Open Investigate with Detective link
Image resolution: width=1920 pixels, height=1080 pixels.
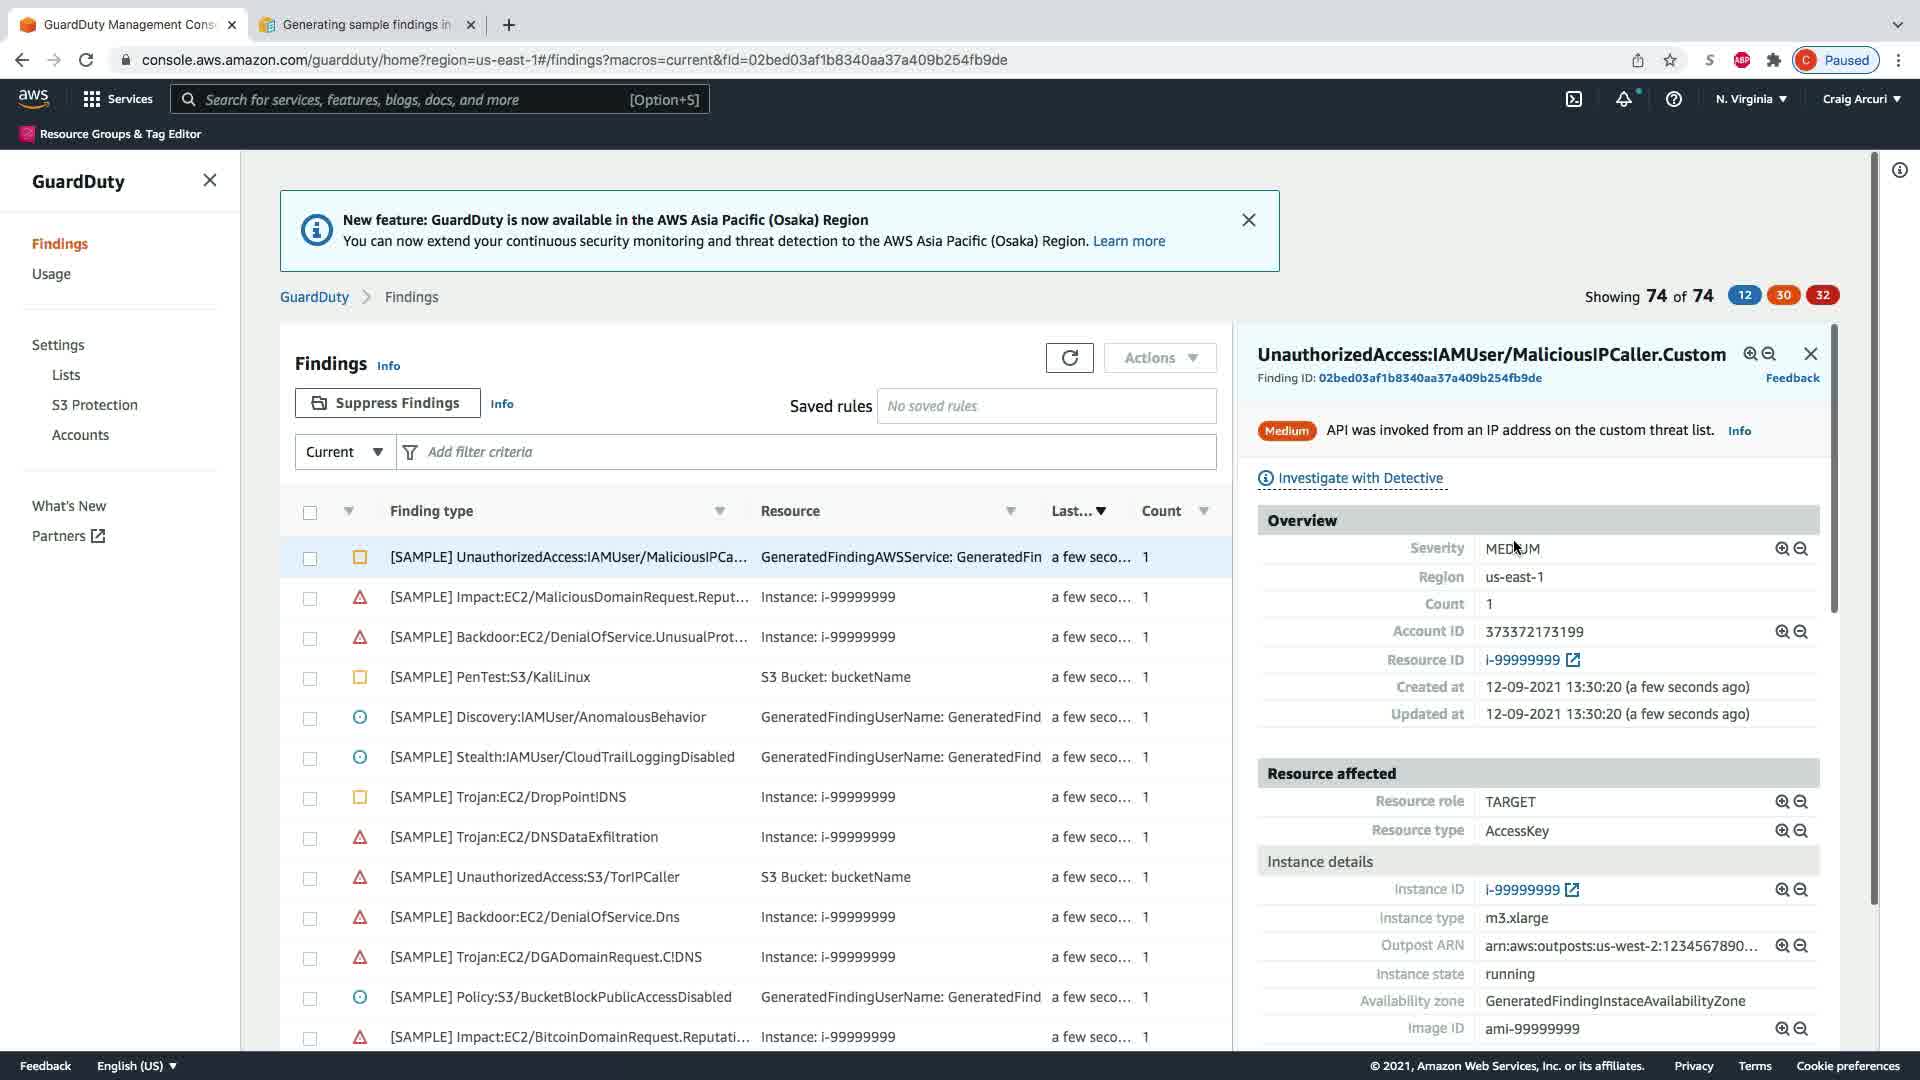pos(1359,478)
